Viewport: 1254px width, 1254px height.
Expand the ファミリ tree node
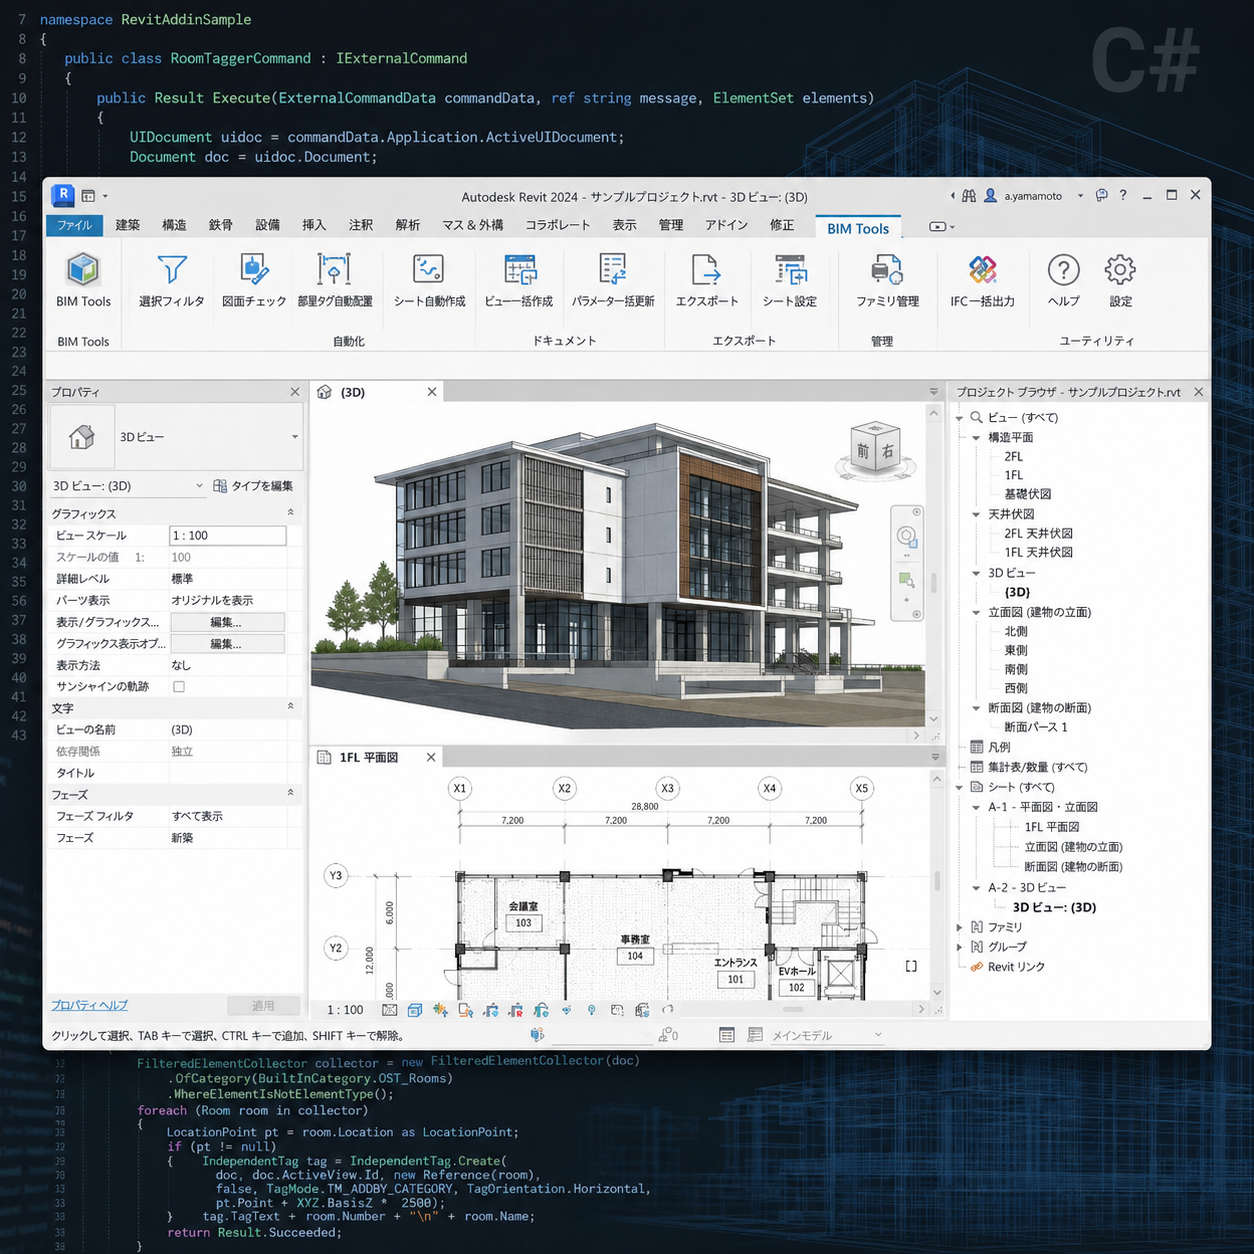[959, 927]
